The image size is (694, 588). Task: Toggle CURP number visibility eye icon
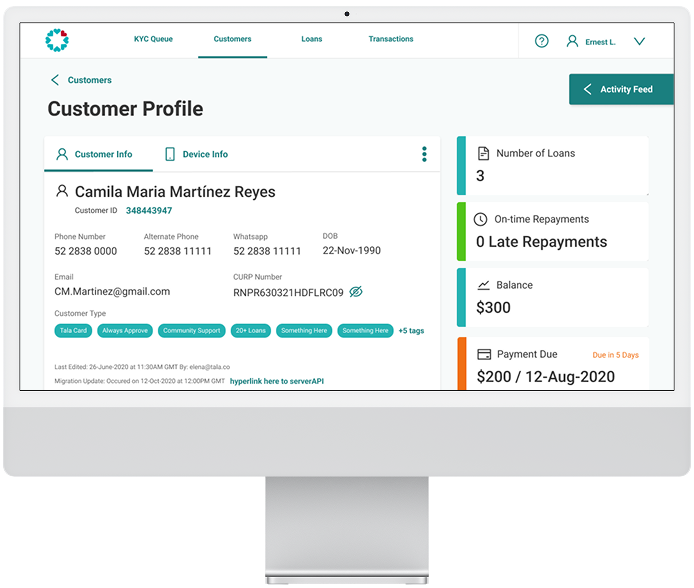tap(356, 292)
